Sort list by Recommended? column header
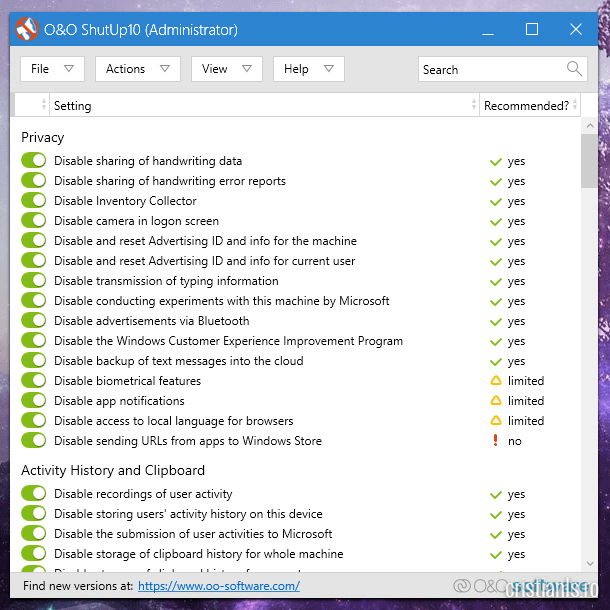 coord(530,105)
